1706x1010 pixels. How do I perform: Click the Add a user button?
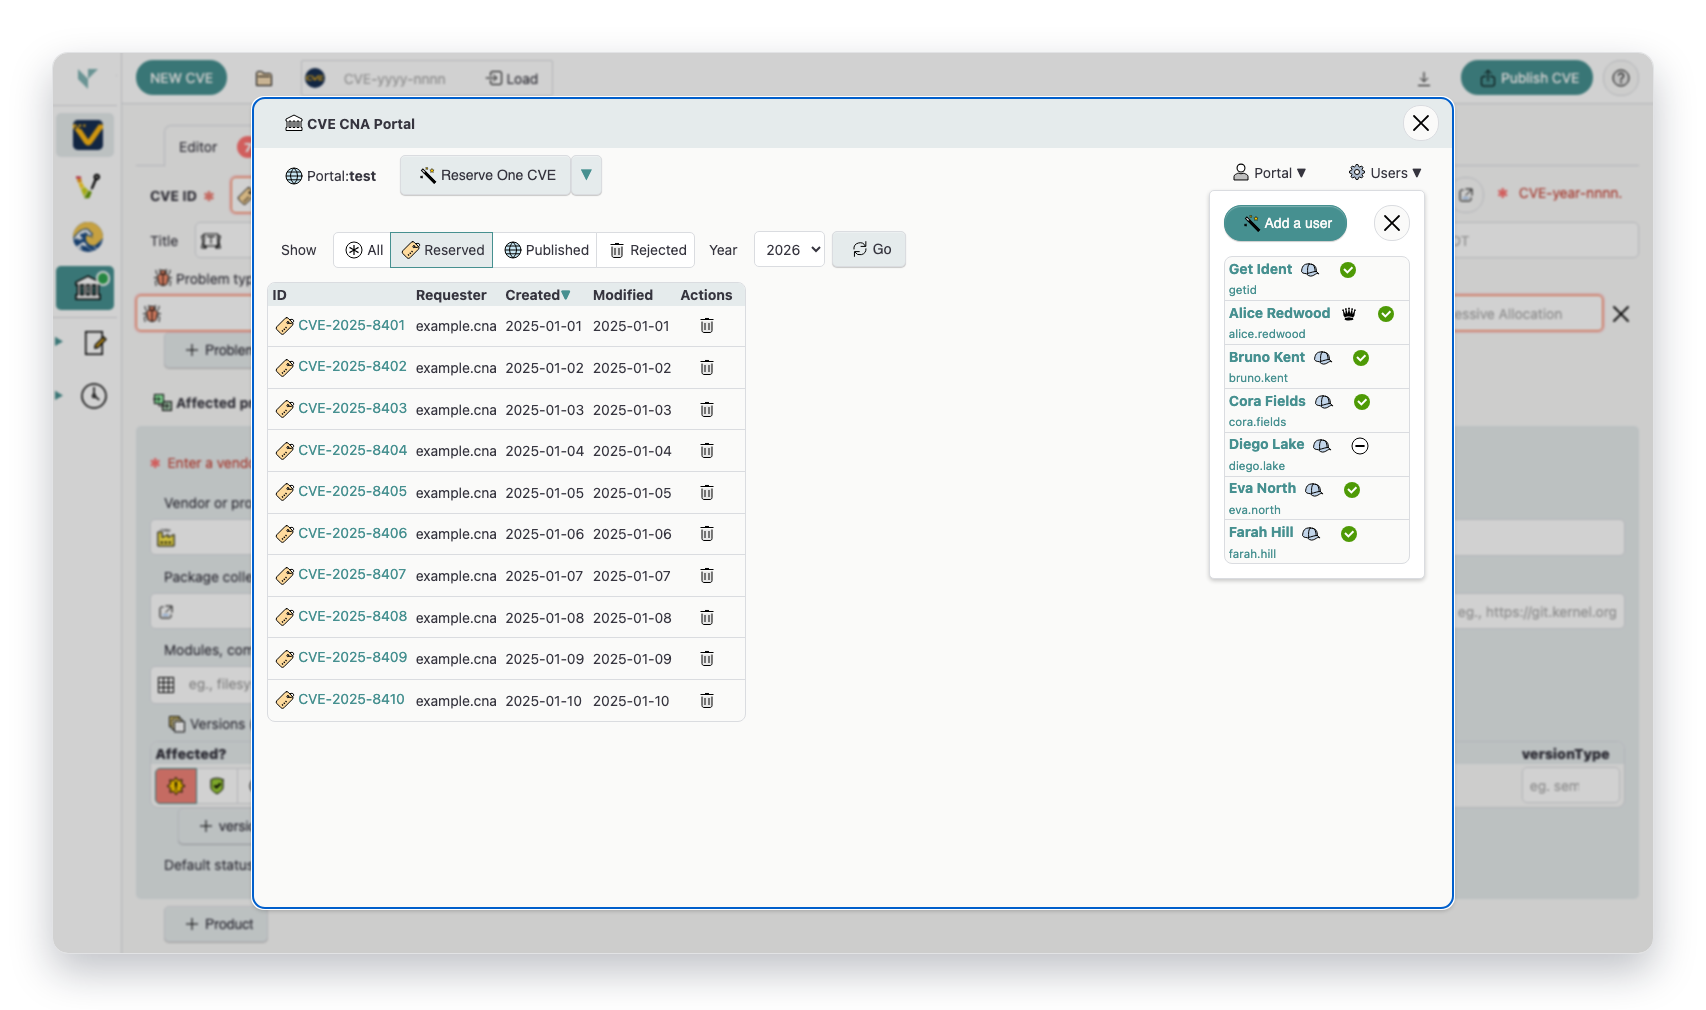point(1284,223)
